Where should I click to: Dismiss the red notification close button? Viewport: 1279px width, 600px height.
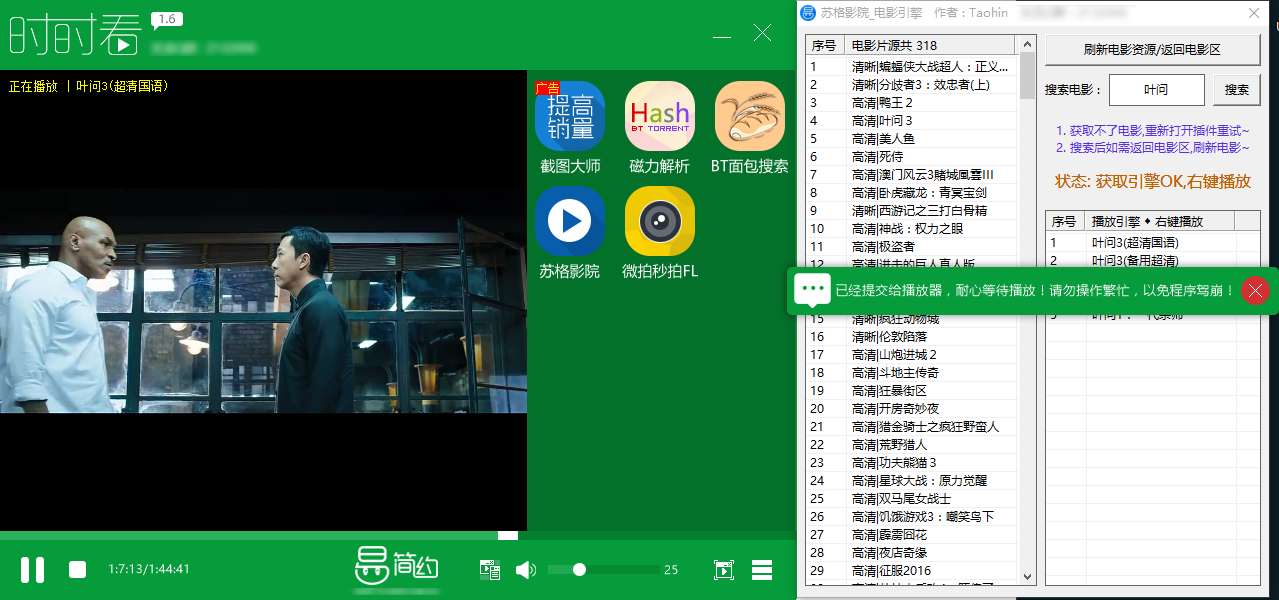coord(1256,290)
